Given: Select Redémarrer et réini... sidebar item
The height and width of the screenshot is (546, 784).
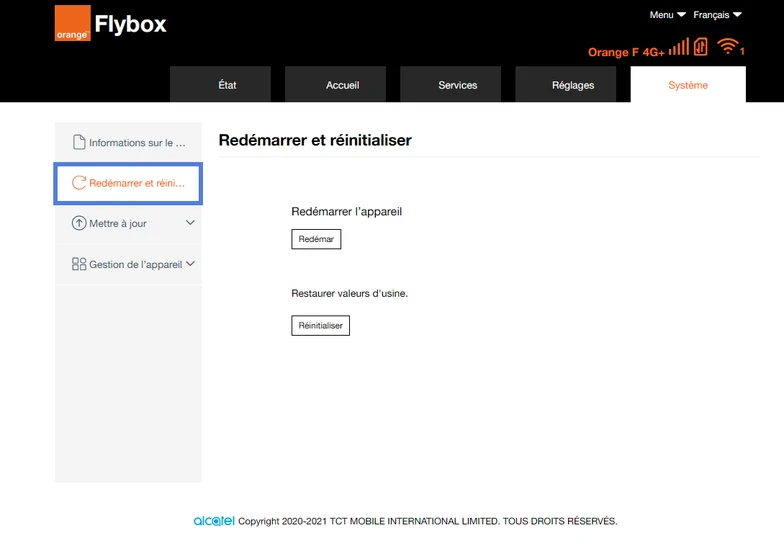Looking at the screenshot, I should pyautogui.click(x=128, y=183).
